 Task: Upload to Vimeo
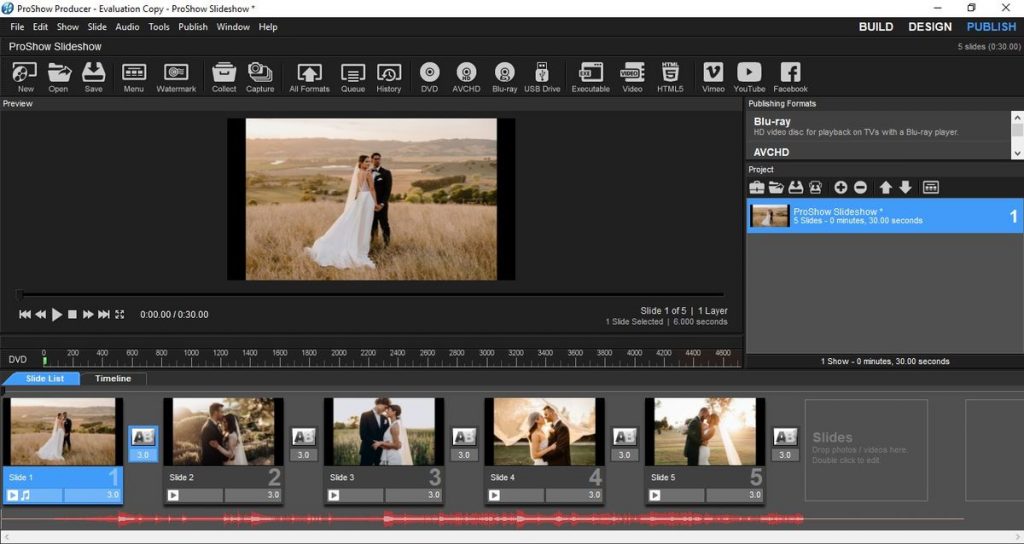[x=713, y=77]
